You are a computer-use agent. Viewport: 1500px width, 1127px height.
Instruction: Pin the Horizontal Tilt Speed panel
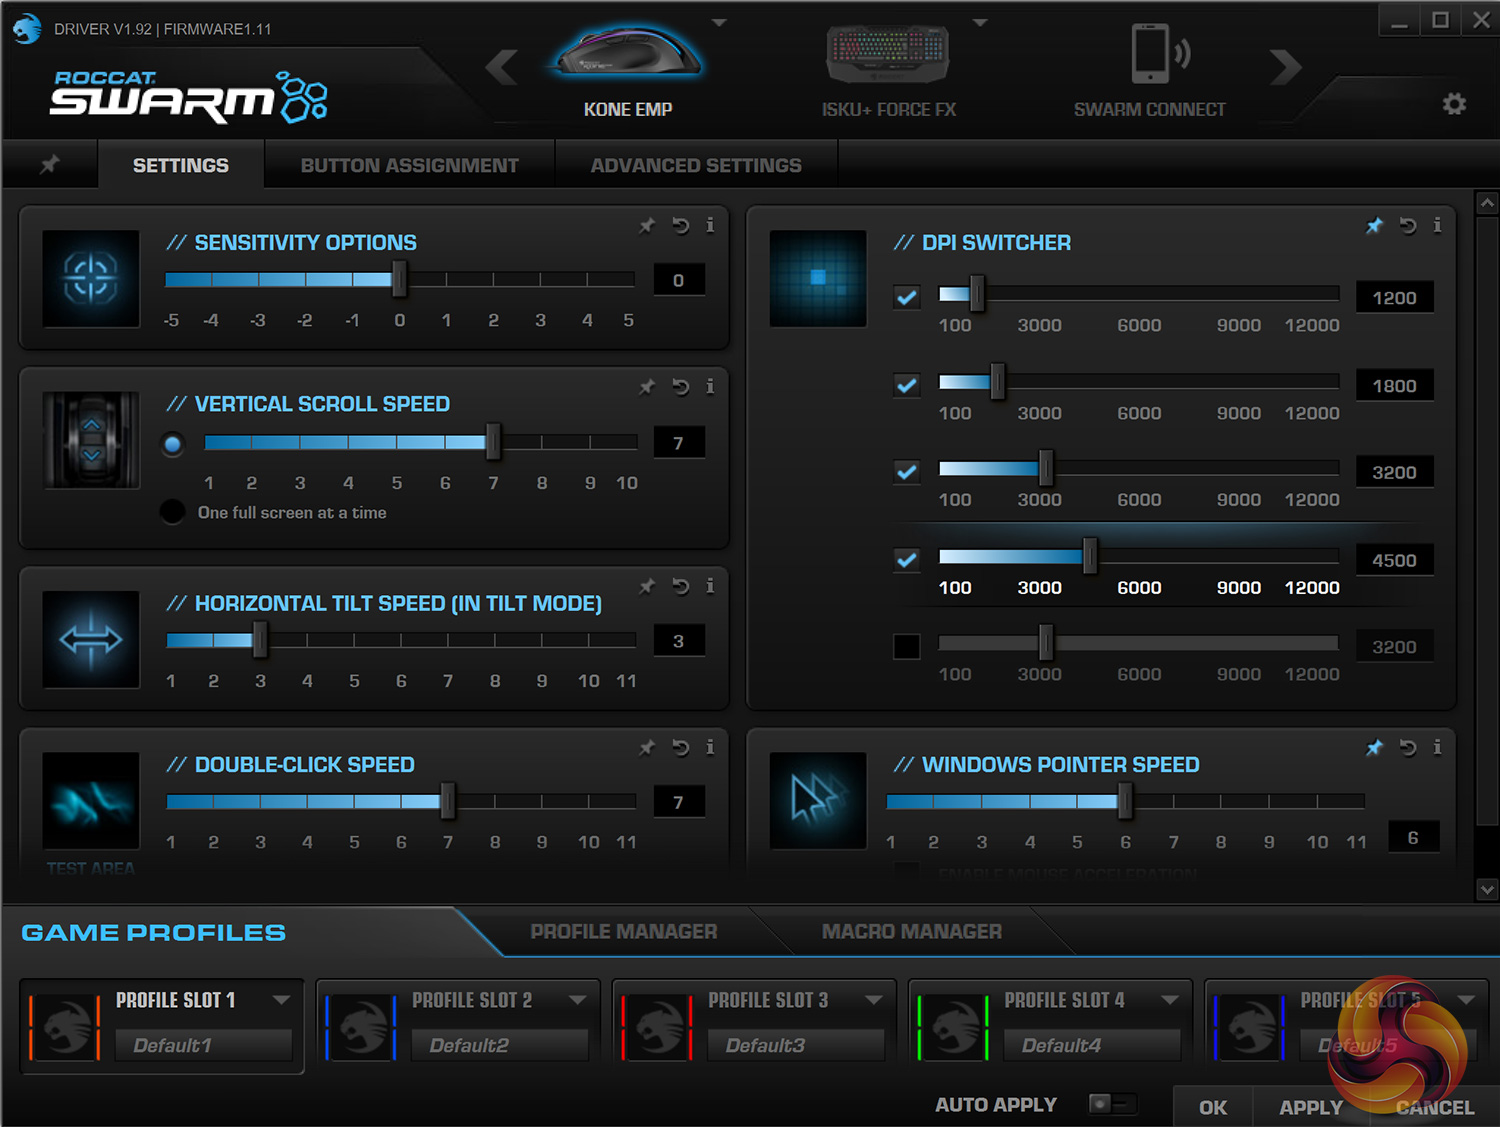coord(647,586)
